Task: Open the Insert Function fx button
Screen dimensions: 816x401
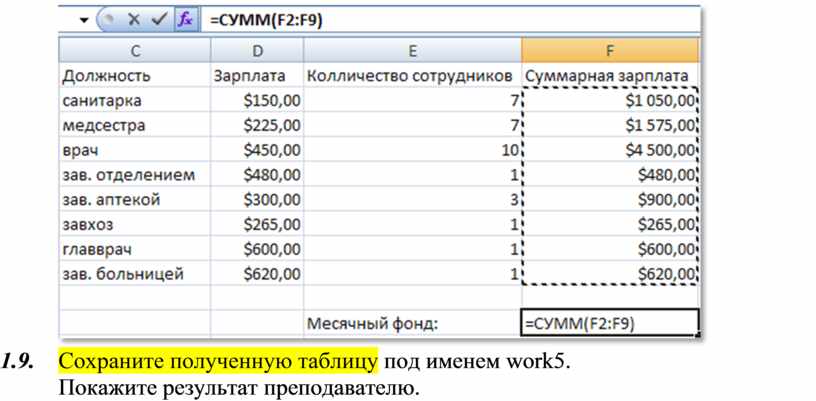Action: (x=184, y=19)
